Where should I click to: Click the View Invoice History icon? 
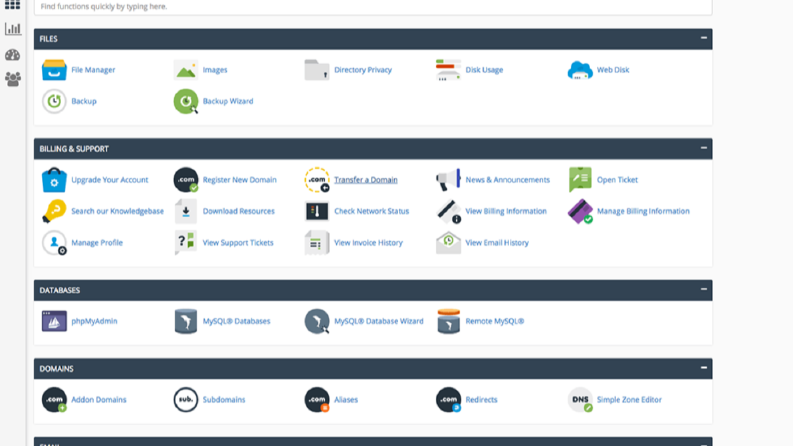tap(317, 243)
